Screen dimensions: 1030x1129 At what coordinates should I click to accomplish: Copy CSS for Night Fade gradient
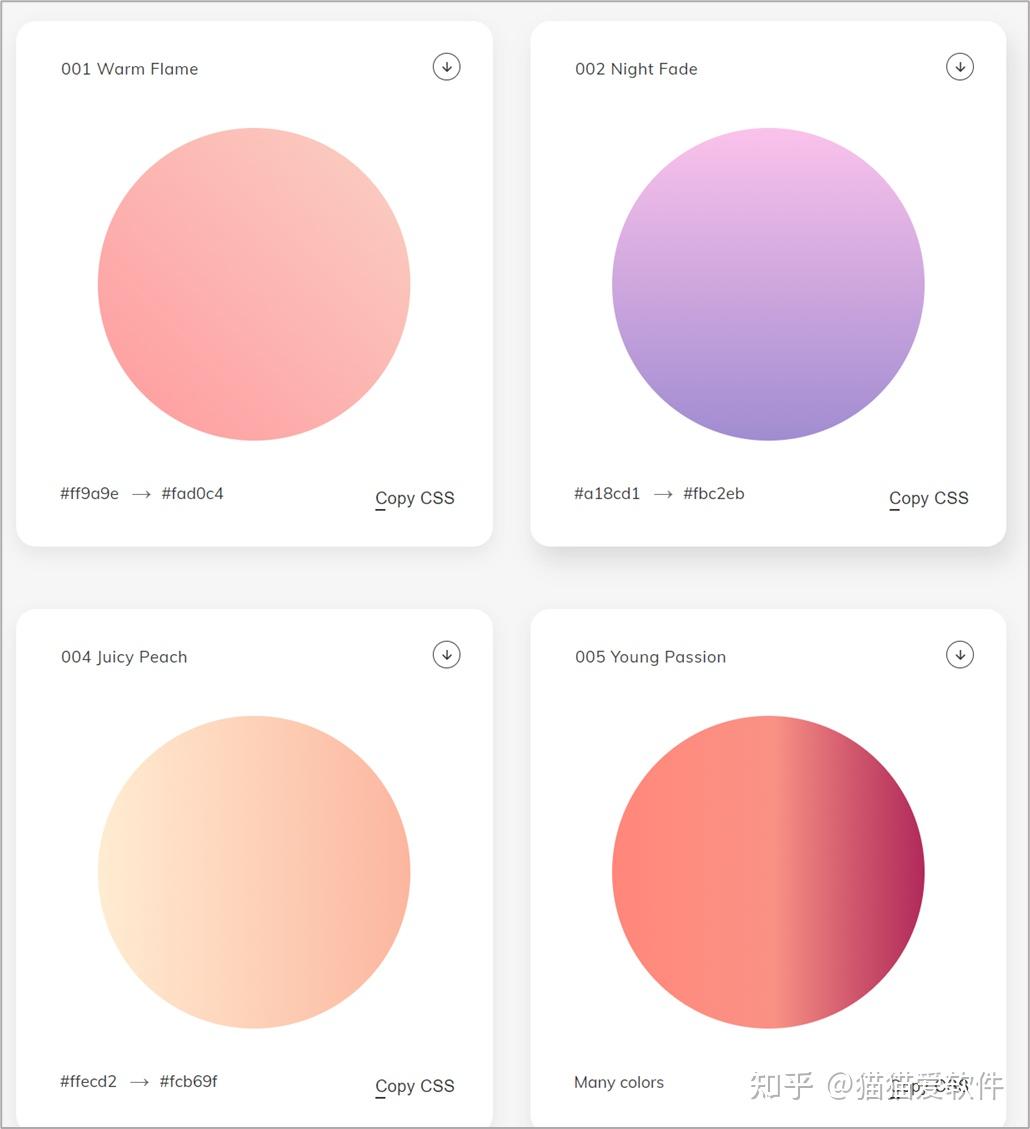tap(928, 498)
